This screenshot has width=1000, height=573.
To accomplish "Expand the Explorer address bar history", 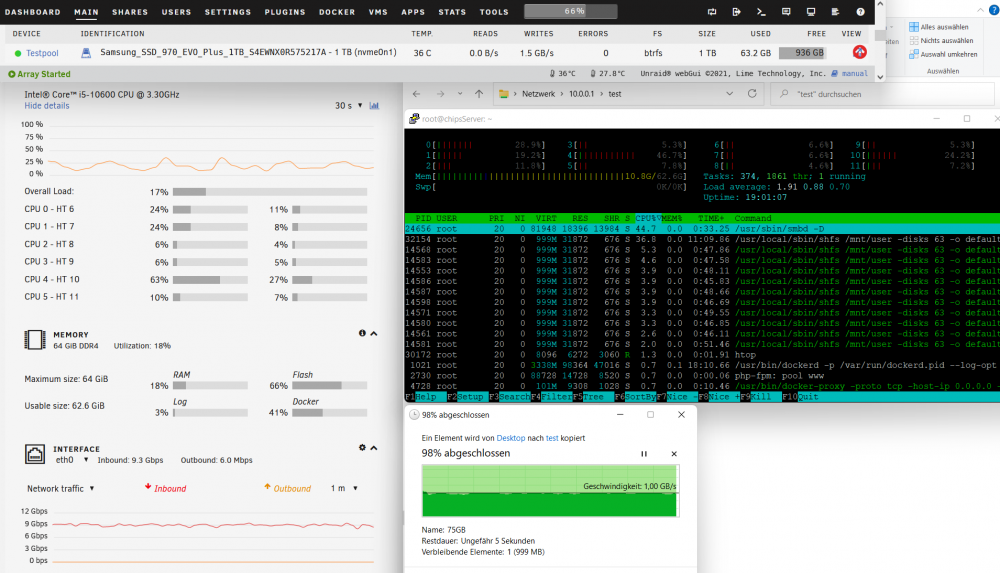I will [x=729, y=94].
